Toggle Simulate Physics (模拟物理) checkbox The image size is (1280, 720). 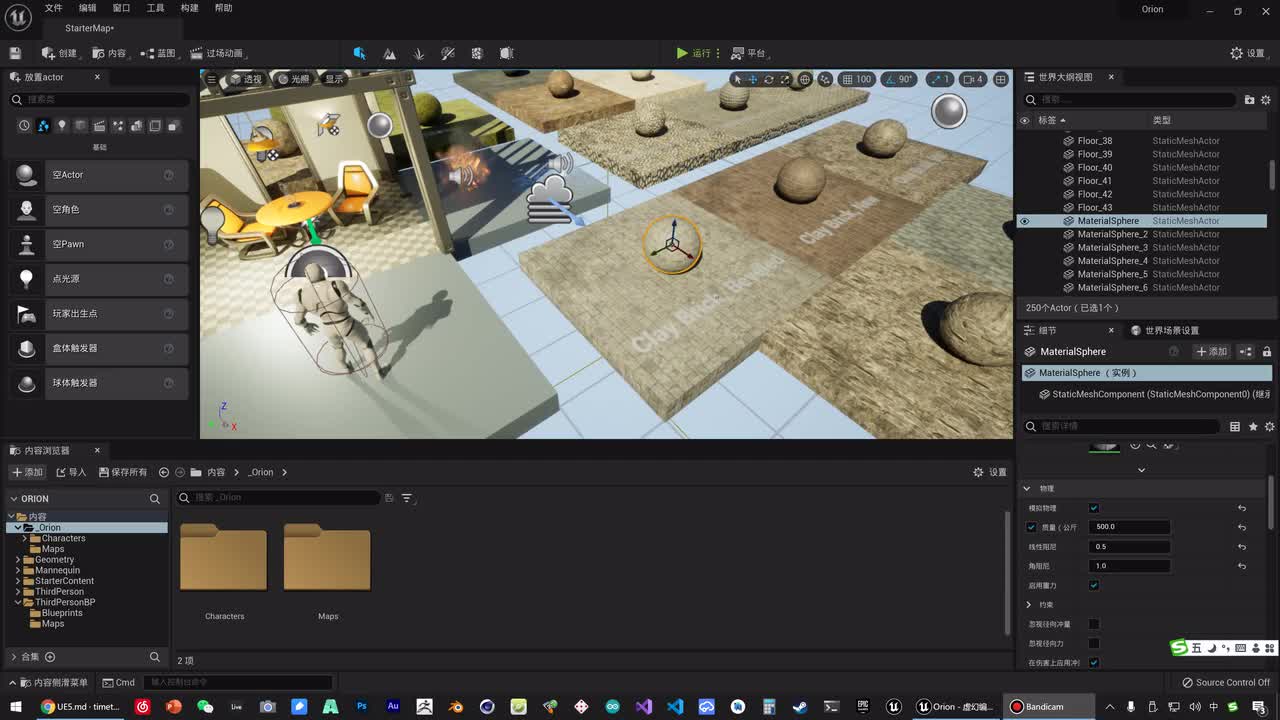coord(1094,508)
